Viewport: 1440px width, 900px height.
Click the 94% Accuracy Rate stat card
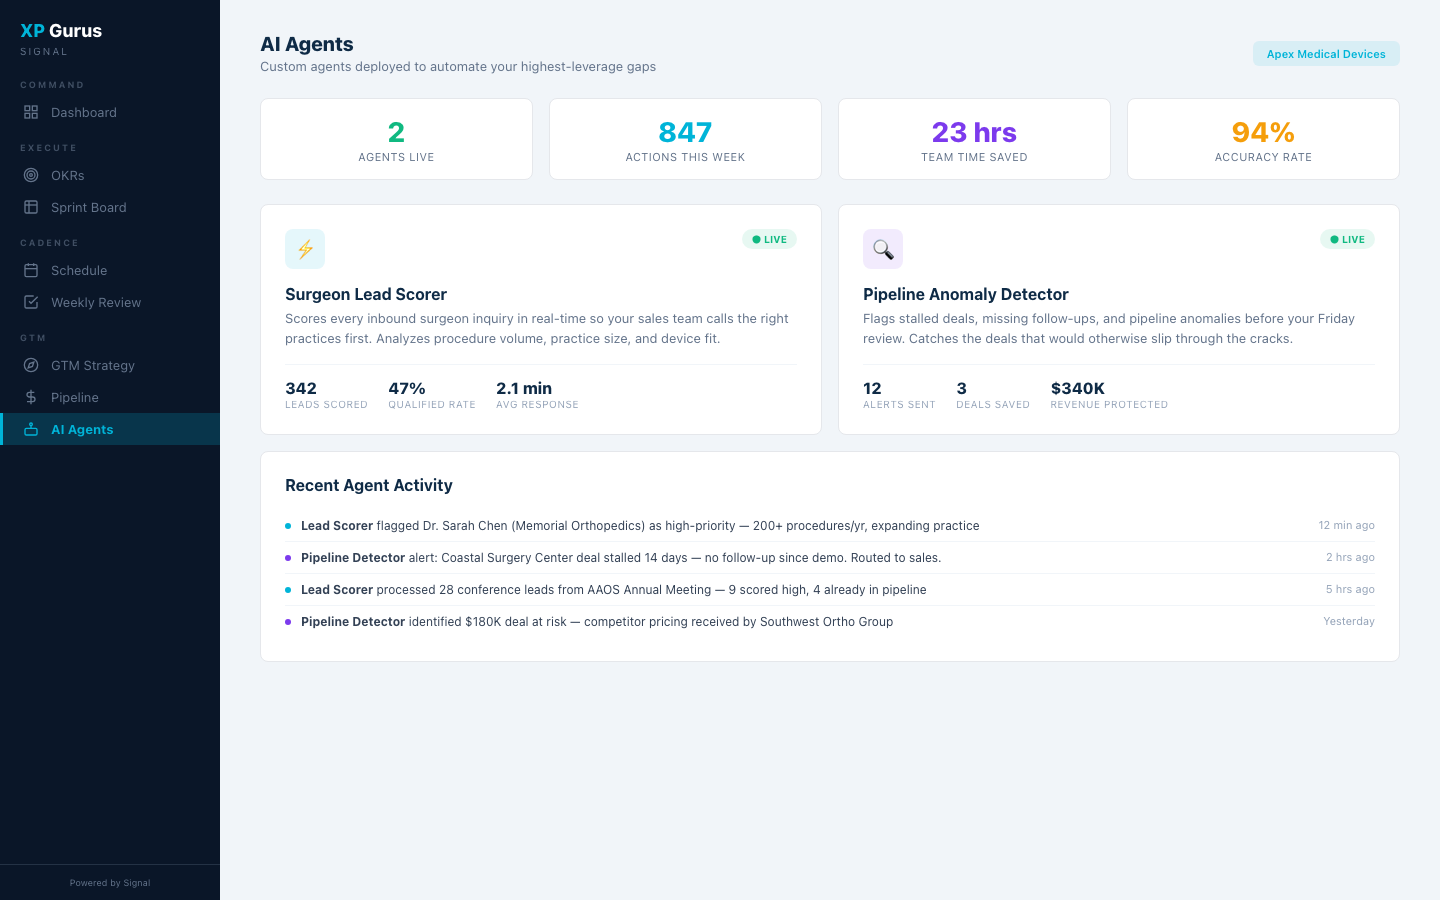pos(1263,138)
